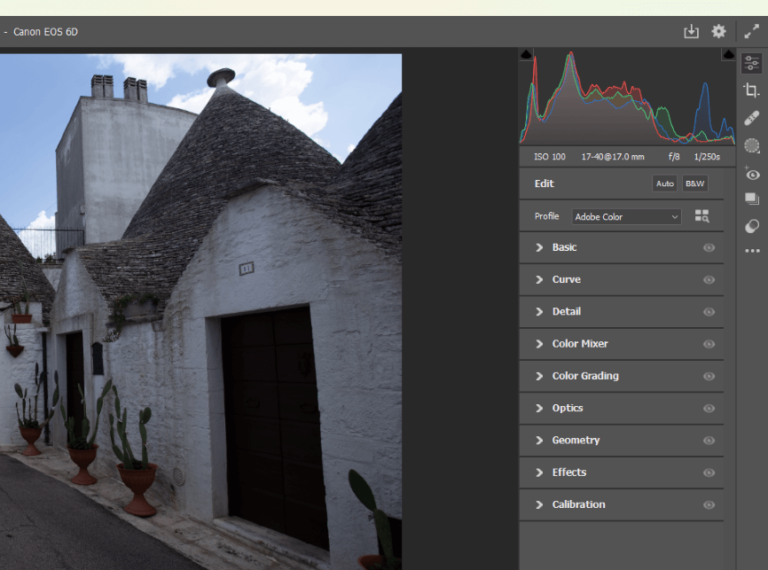Toggle Color Mixer visibility eye
Viewport: 768px width, 570px height.
[x=709, y=344]
